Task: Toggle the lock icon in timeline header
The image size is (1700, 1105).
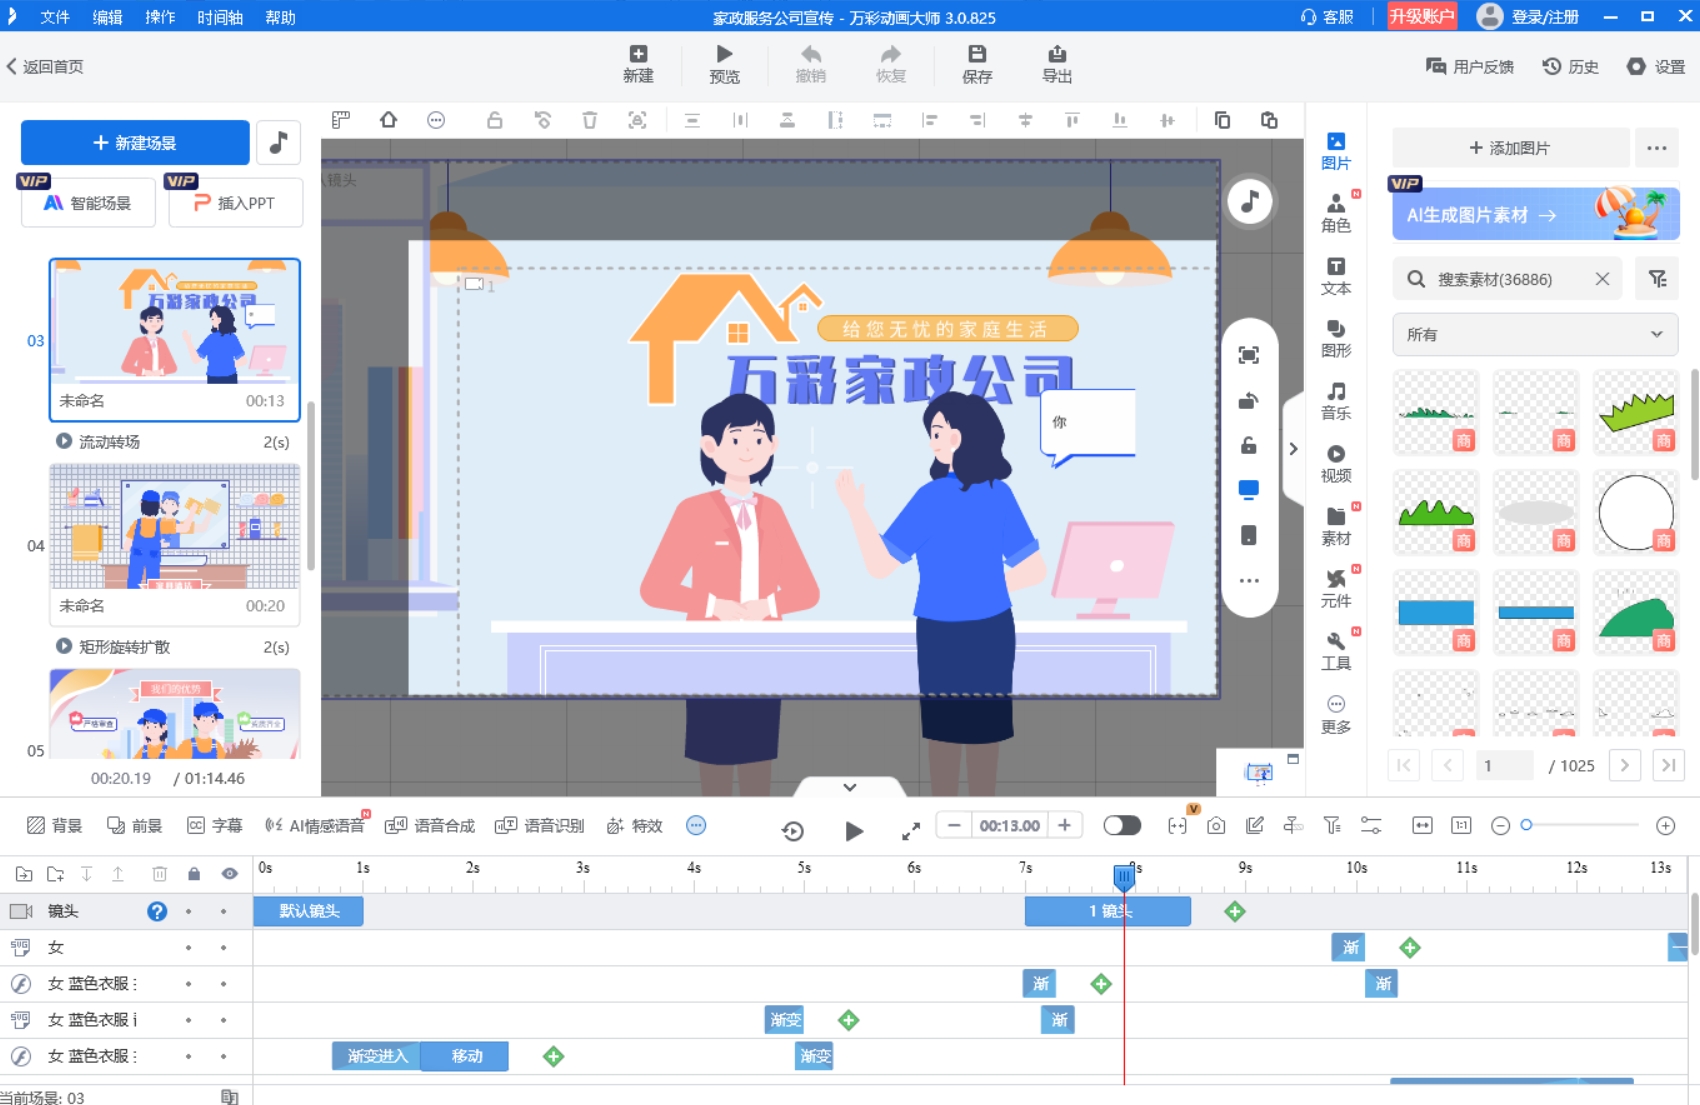Action: point(194,874)
